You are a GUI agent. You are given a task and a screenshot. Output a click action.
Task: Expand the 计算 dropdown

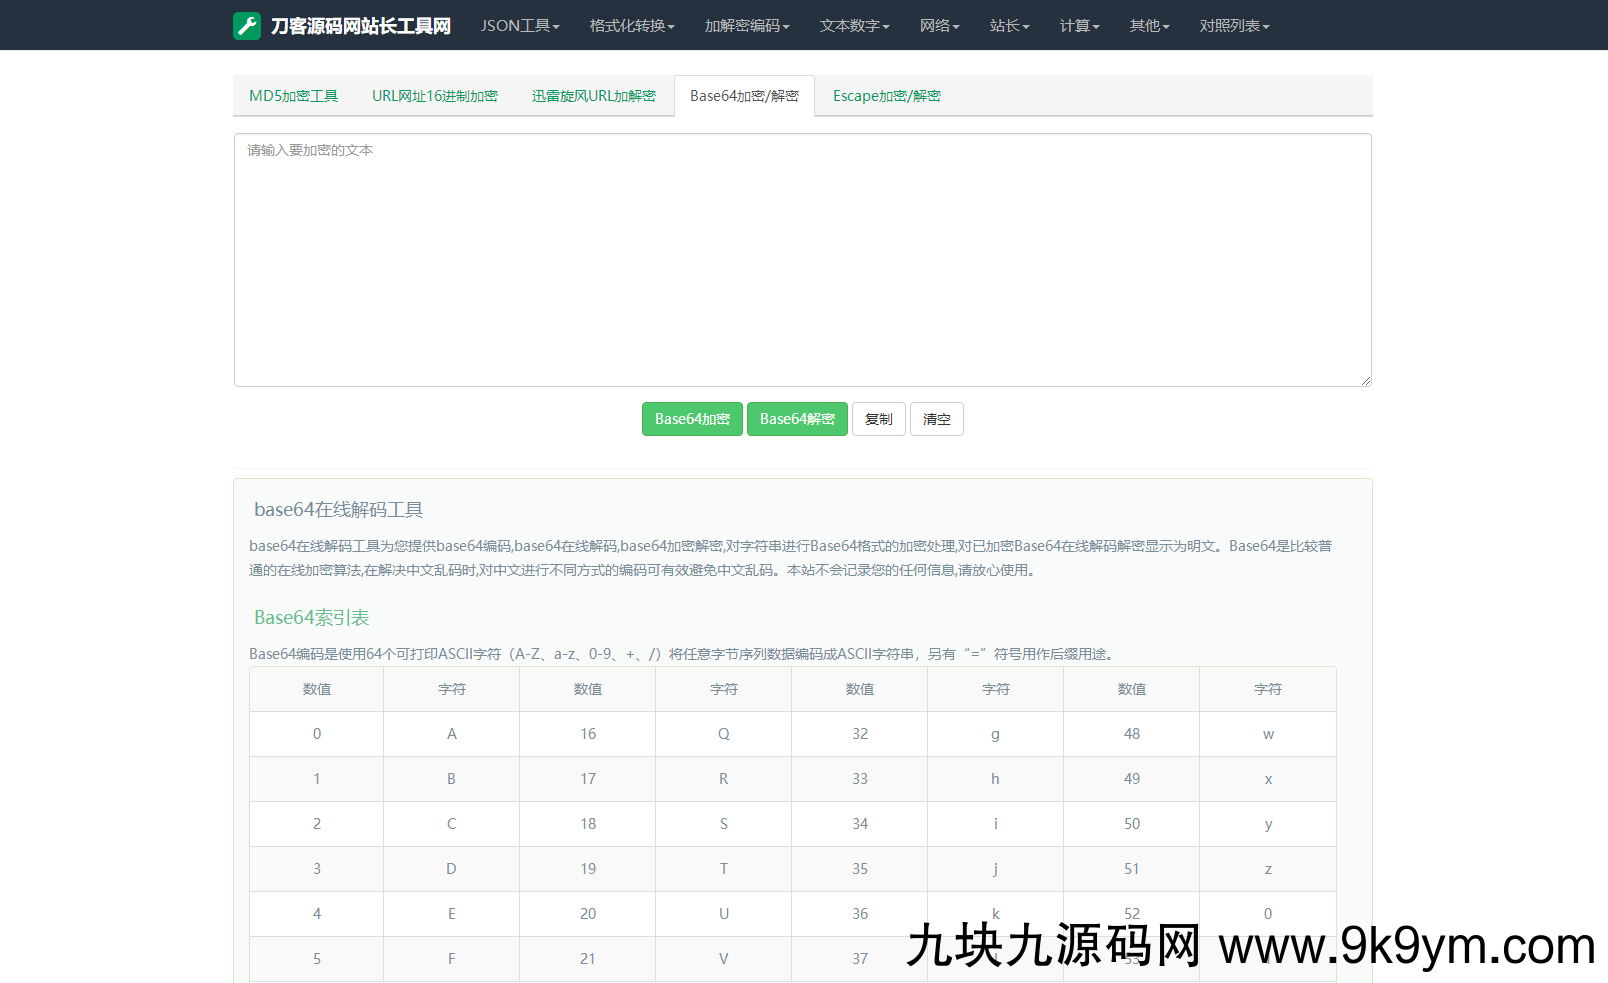point(1079,26)
